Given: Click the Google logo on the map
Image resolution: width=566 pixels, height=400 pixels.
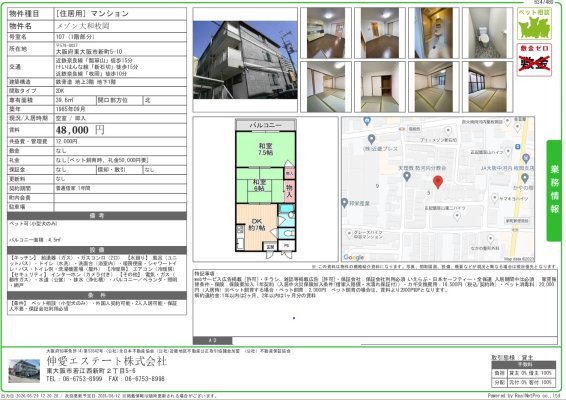Looking at the screenshot, I should [354, 257].
